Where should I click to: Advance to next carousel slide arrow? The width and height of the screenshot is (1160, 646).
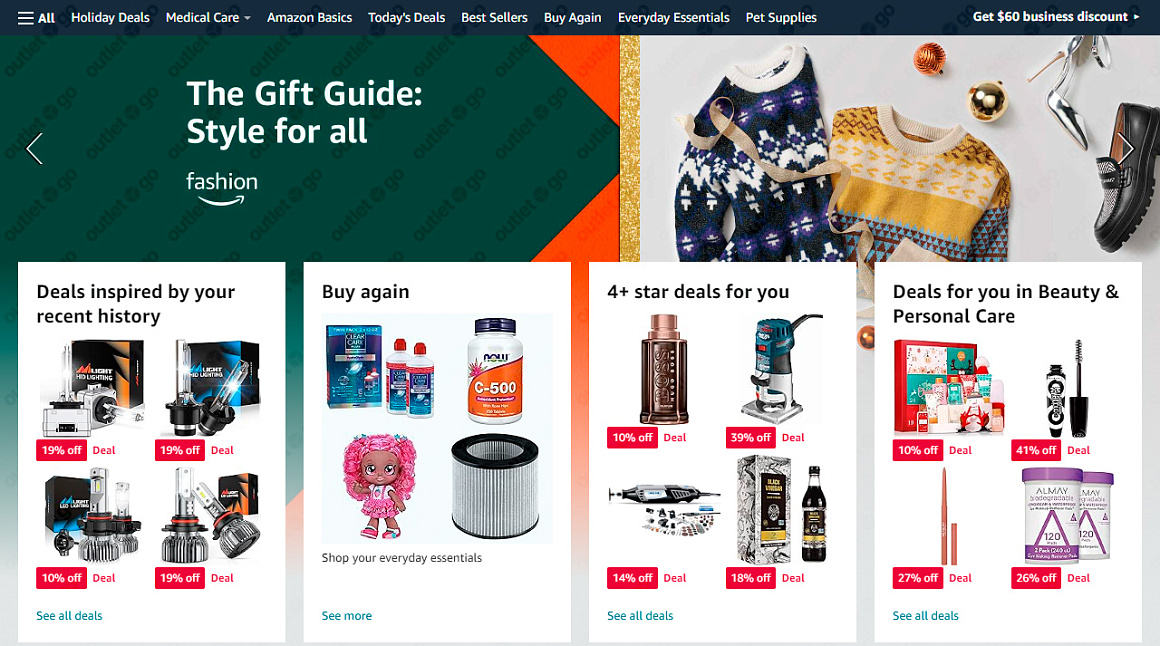[x=1125, y=149]
